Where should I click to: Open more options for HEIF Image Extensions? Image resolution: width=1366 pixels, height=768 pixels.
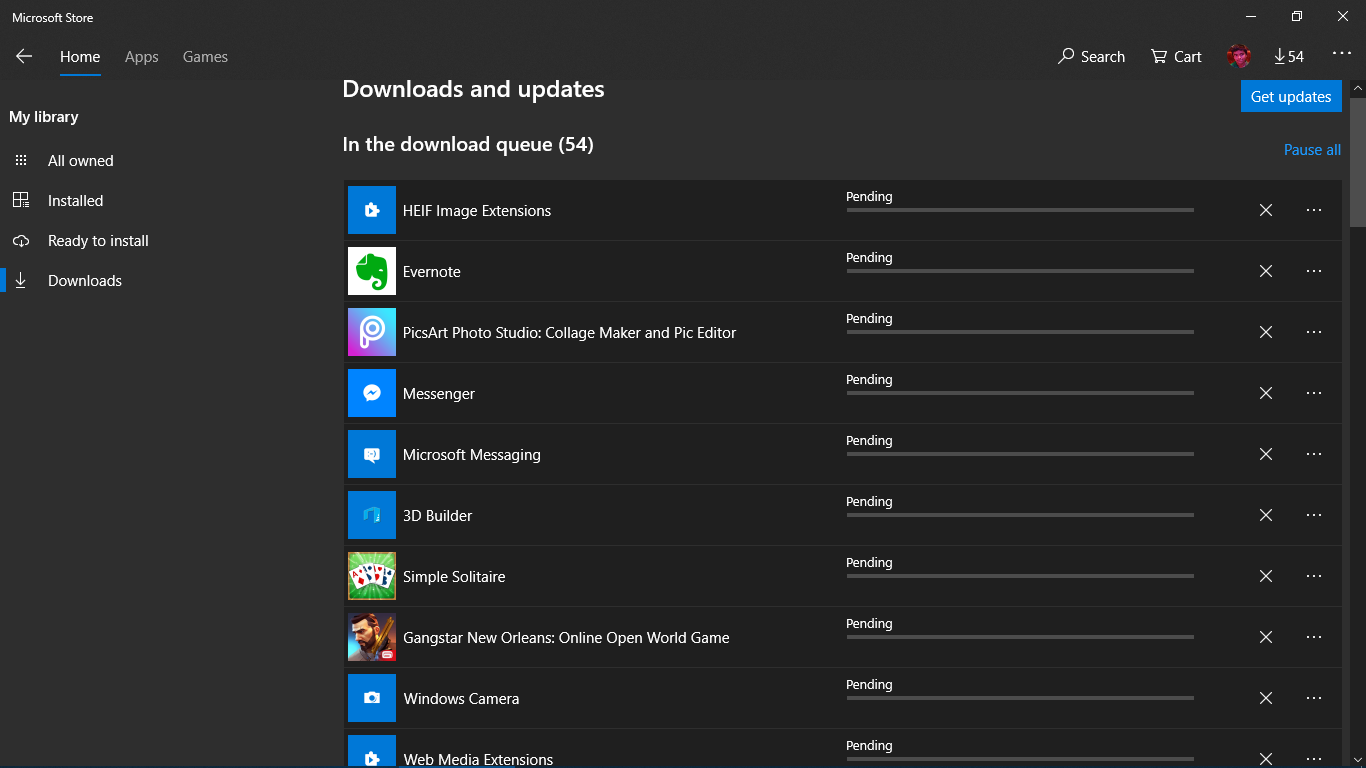coord(1314,210)
